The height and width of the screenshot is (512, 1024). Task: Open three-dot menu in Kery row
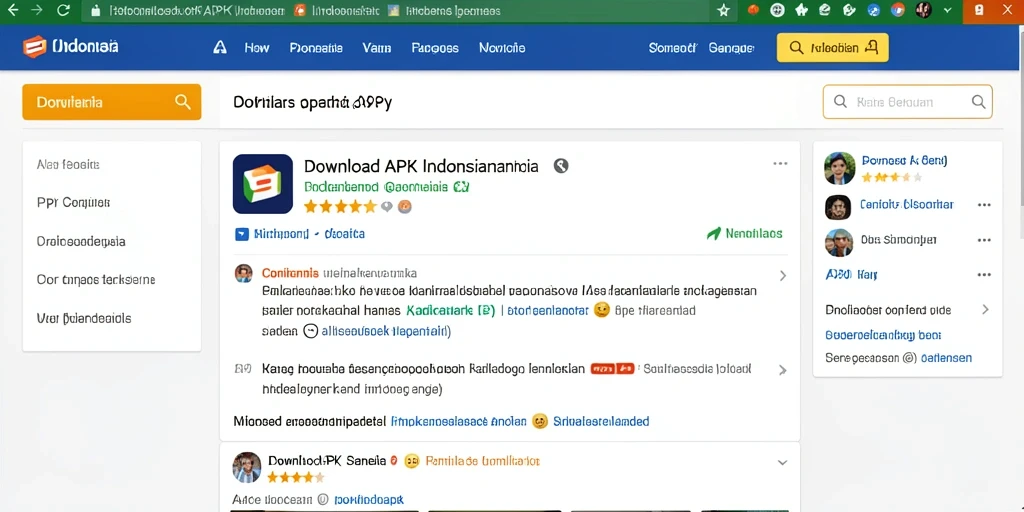[984, 275]
